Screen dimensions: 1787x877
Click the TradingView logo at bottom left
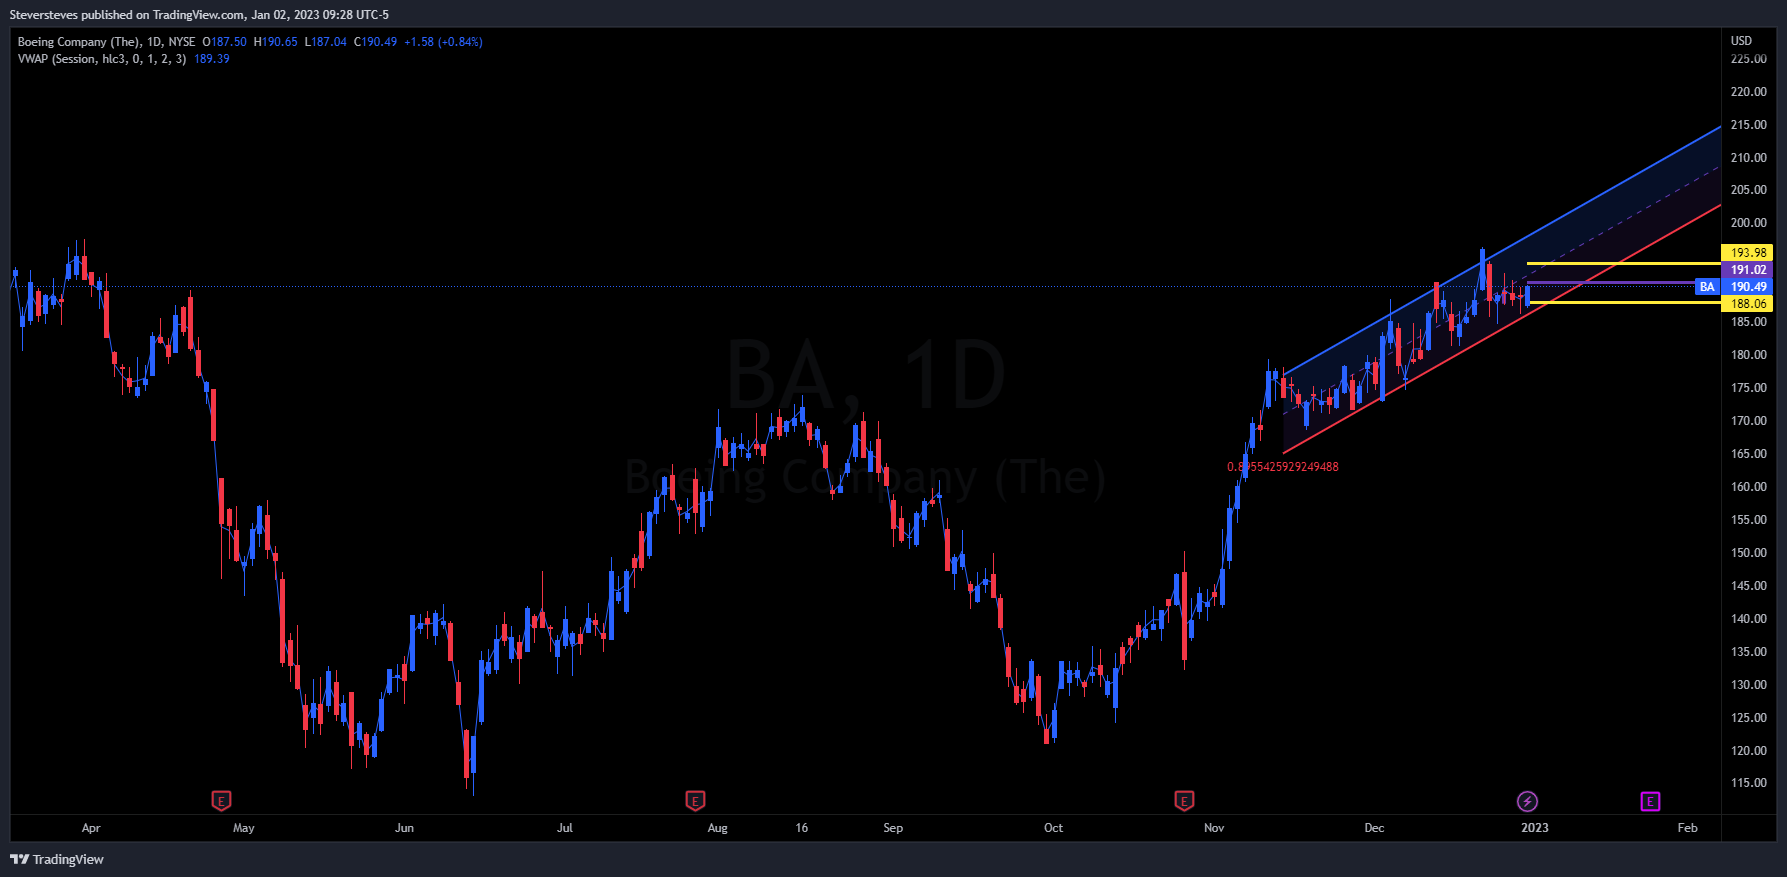(x=57, y=859)
